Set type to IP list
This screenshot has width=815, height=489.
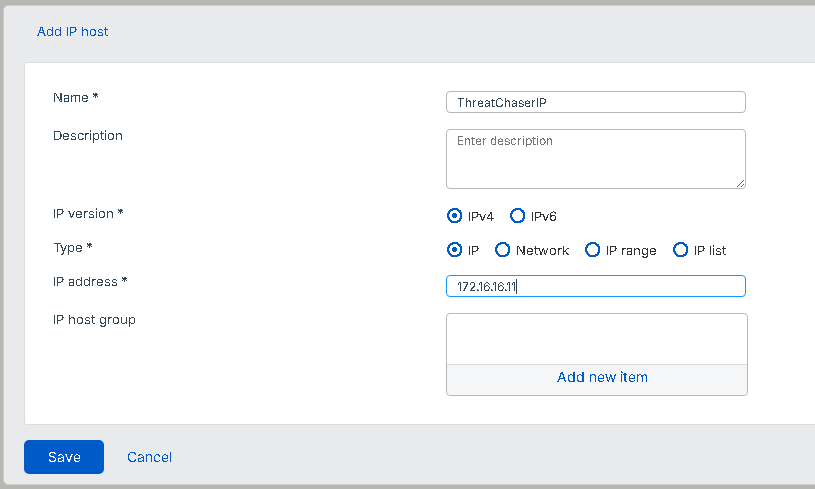(x=681, y=250)
